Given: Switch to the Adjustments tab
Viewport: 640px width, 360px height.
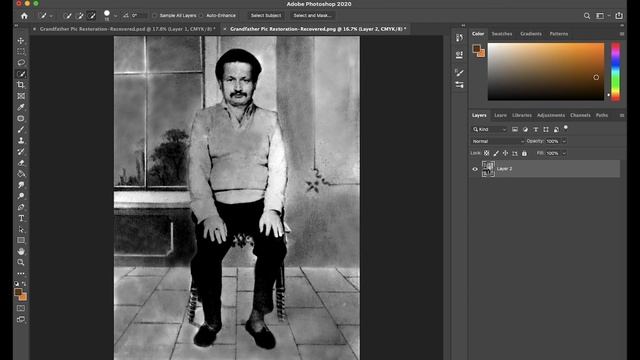Looking at the screenshot, I should point(551,116).
